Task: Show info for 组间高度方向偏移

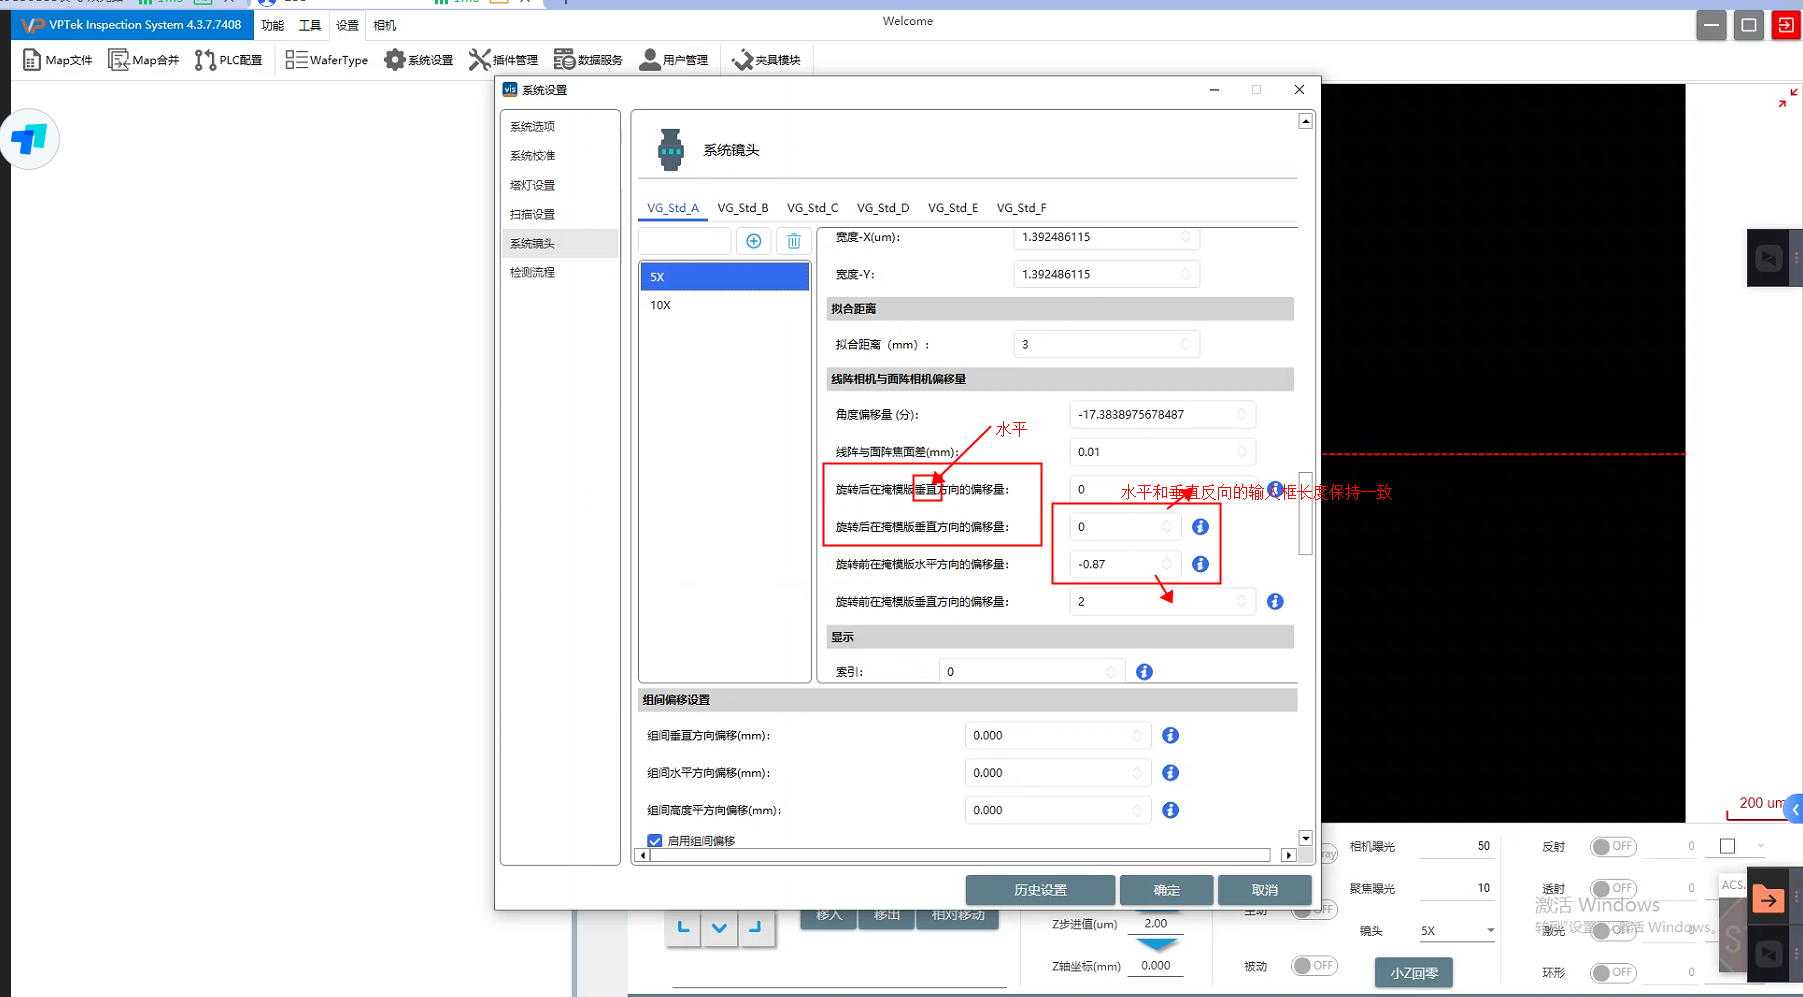Action: pos(1171,810)
